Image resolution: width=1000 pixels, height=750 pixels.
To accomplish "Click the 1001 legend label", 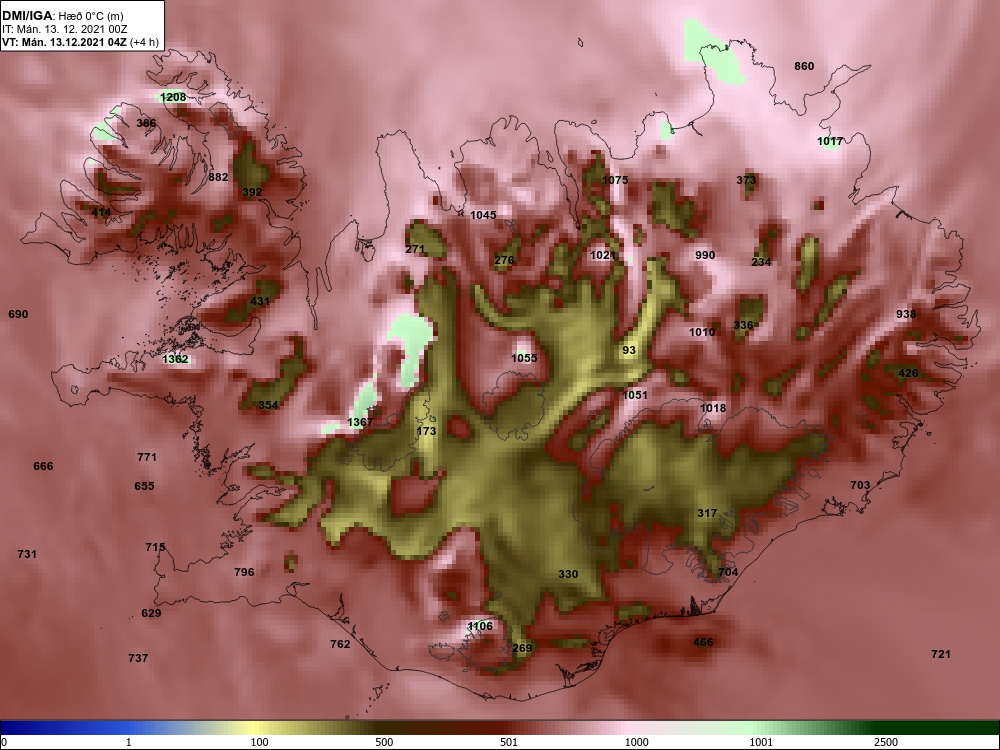I will pyautogui.click(x=761, y=742).
